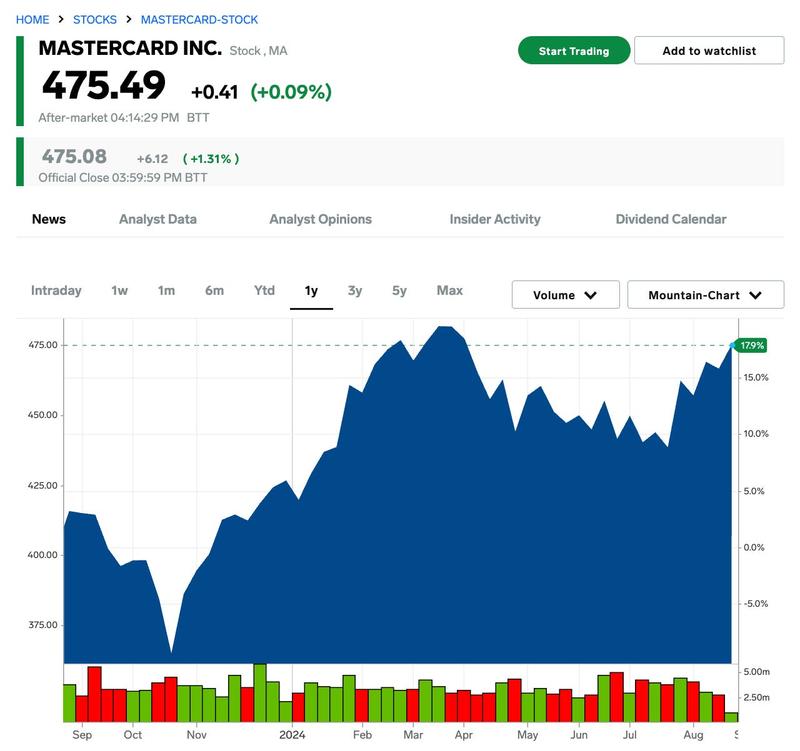The image size is (800, 751).
Task: Open the Analyst Opinions tab
Action: [320, 219]
